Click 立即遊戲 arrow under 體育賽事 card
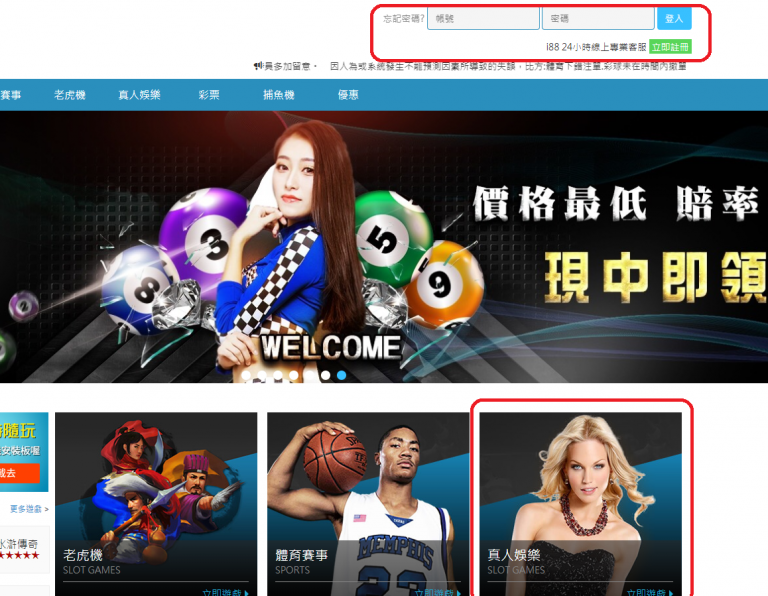 (x=438, y=592)
